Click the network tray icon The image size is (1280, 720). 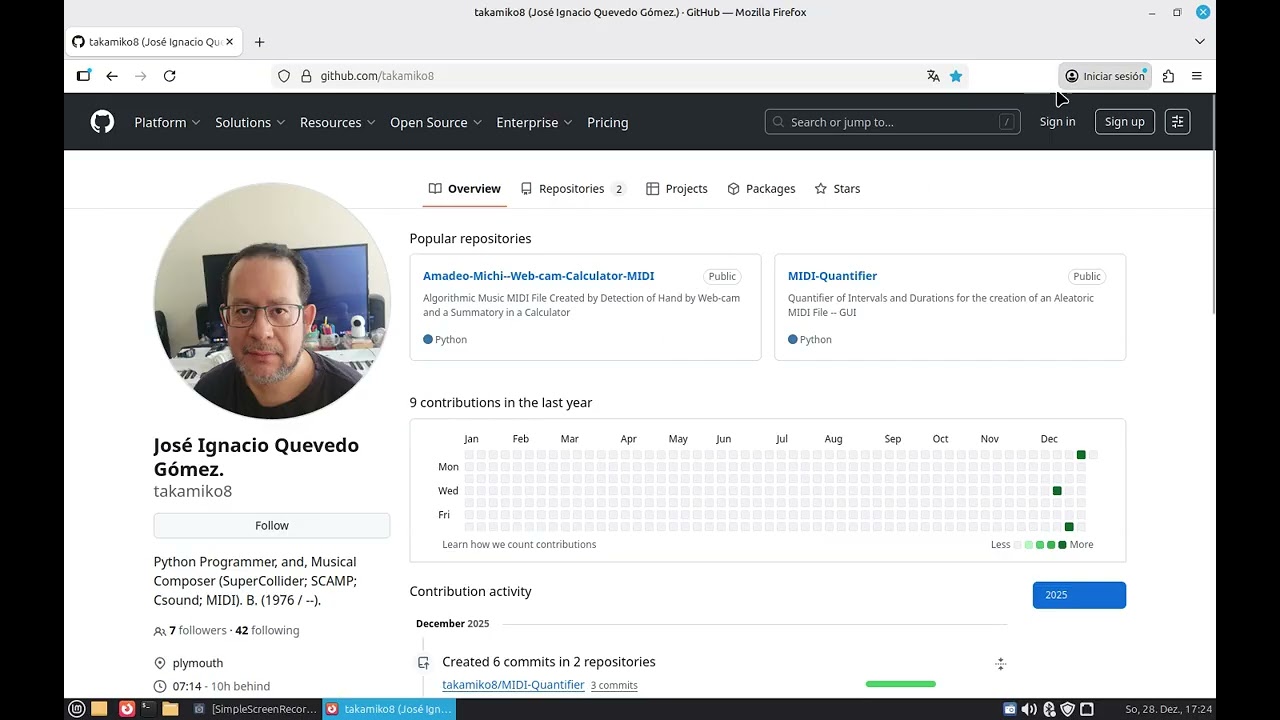coord(1088,709)
